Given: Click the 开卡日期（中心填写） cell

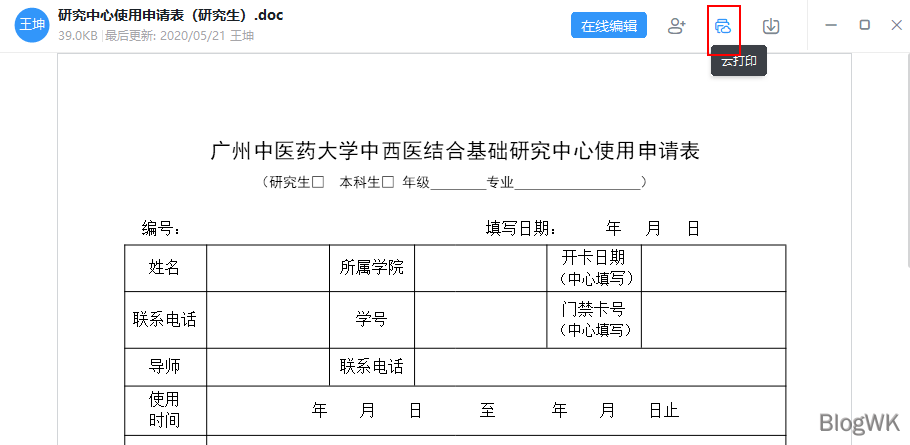Looking at the screenshot, I should pos(594,268).
